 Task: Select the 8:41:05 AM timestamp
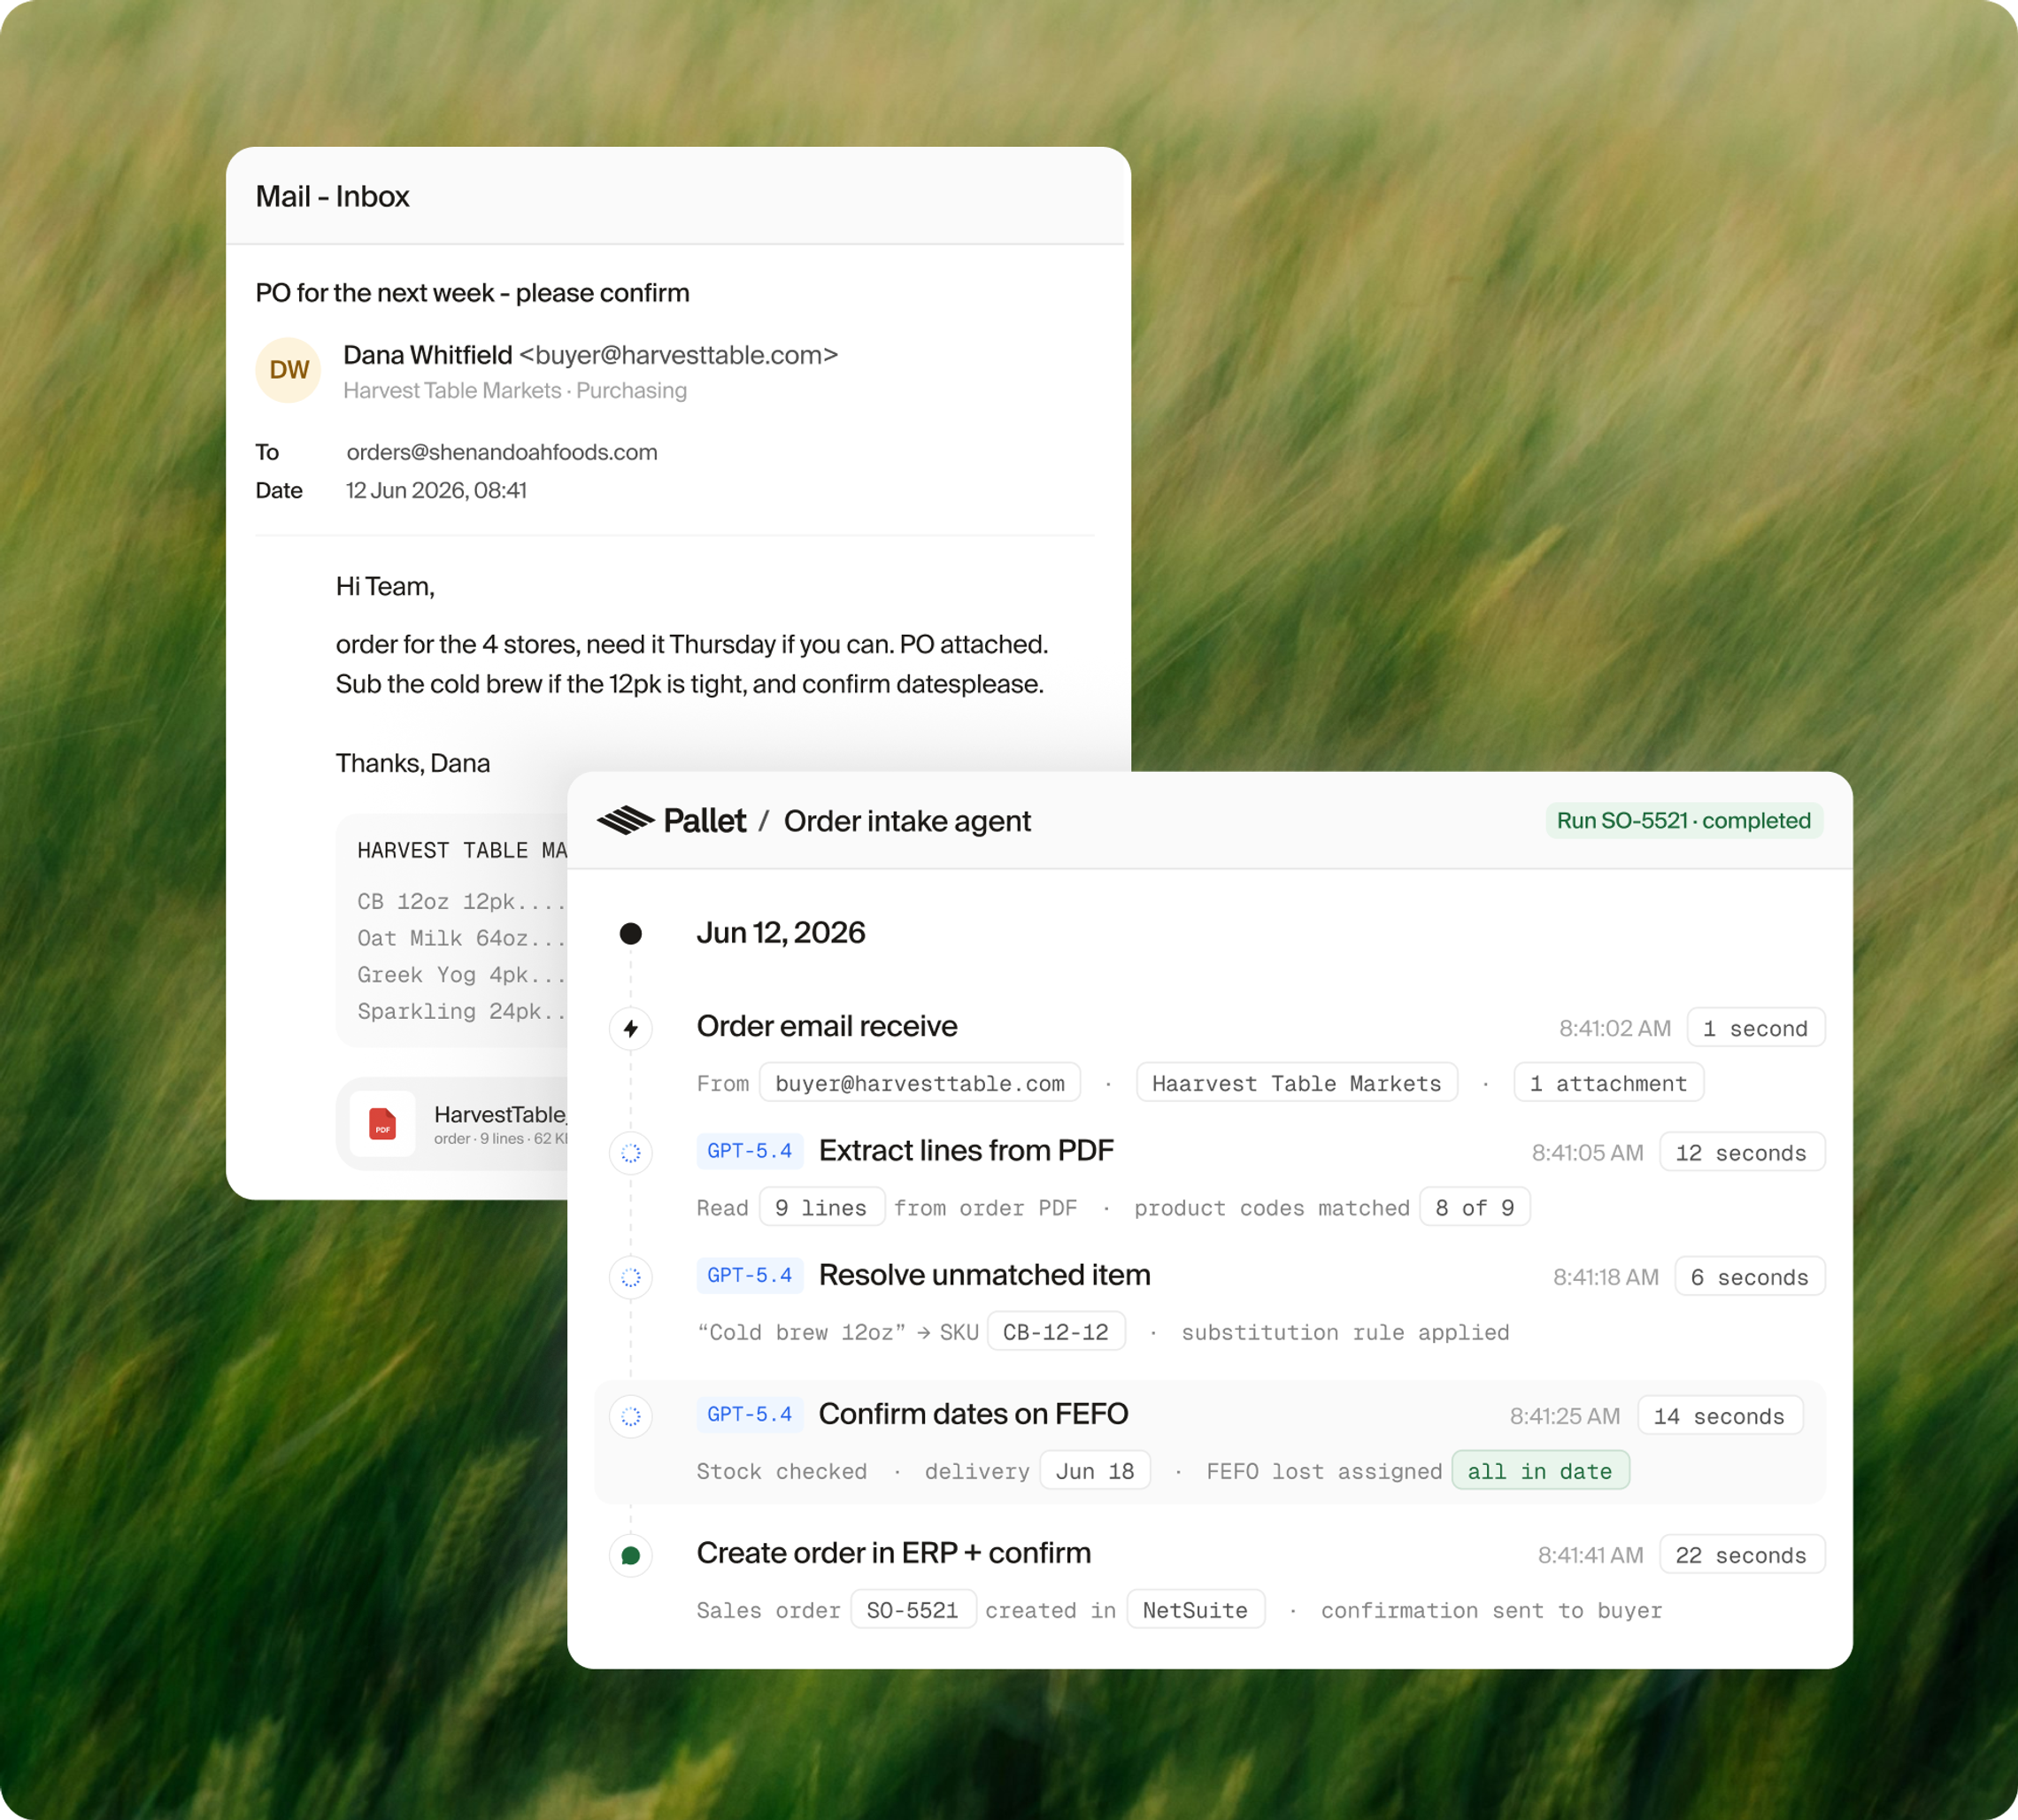tap(1587, 1153)
